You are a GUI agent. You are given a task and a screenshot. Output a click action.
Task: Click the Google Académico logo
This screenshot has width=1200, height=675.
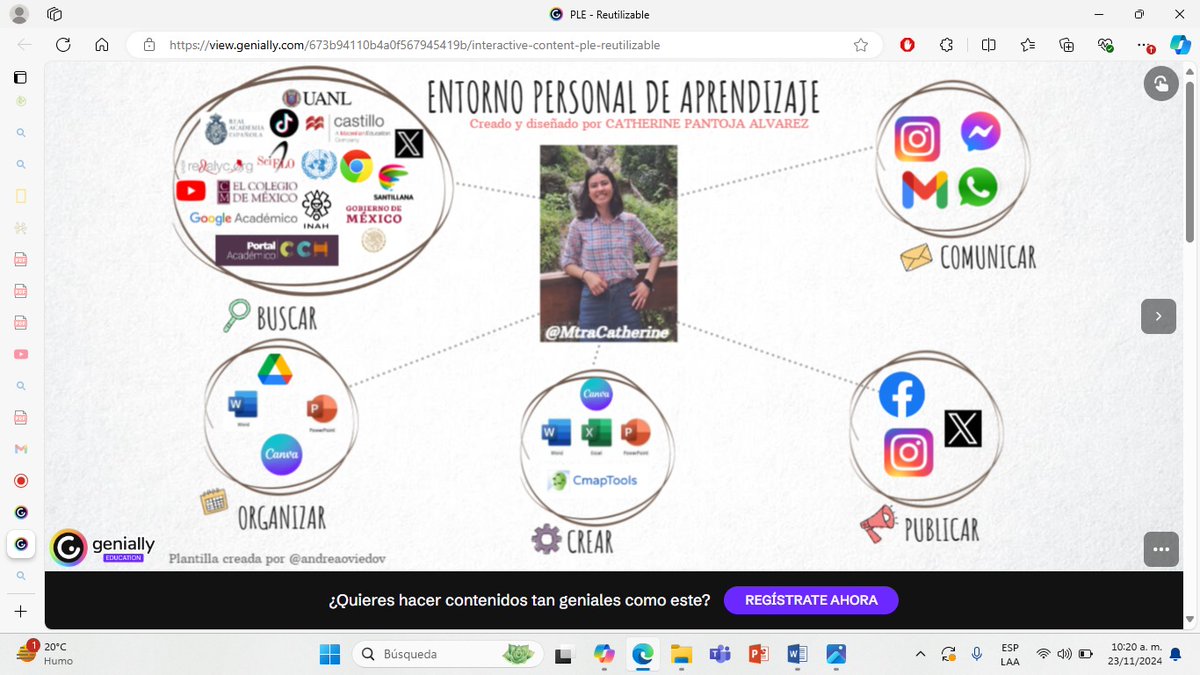tap(244, 217)
